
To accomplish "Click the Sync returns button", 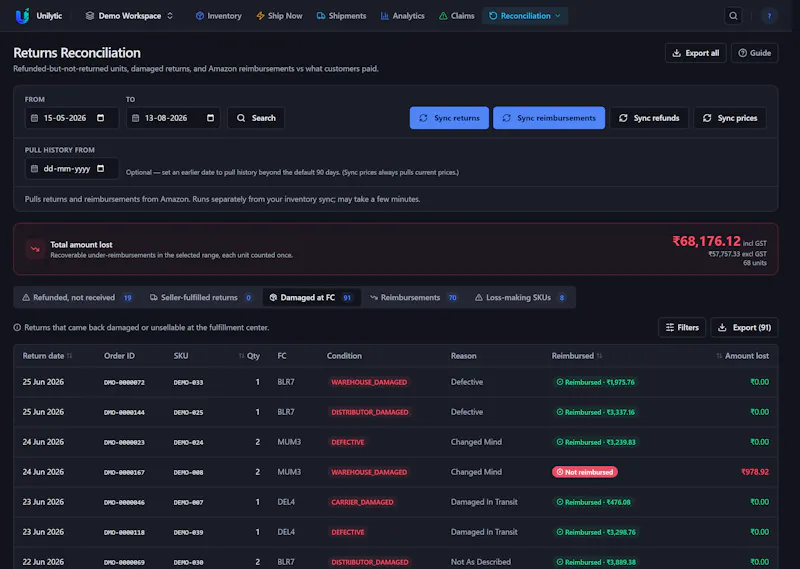I will coord(449,118).
